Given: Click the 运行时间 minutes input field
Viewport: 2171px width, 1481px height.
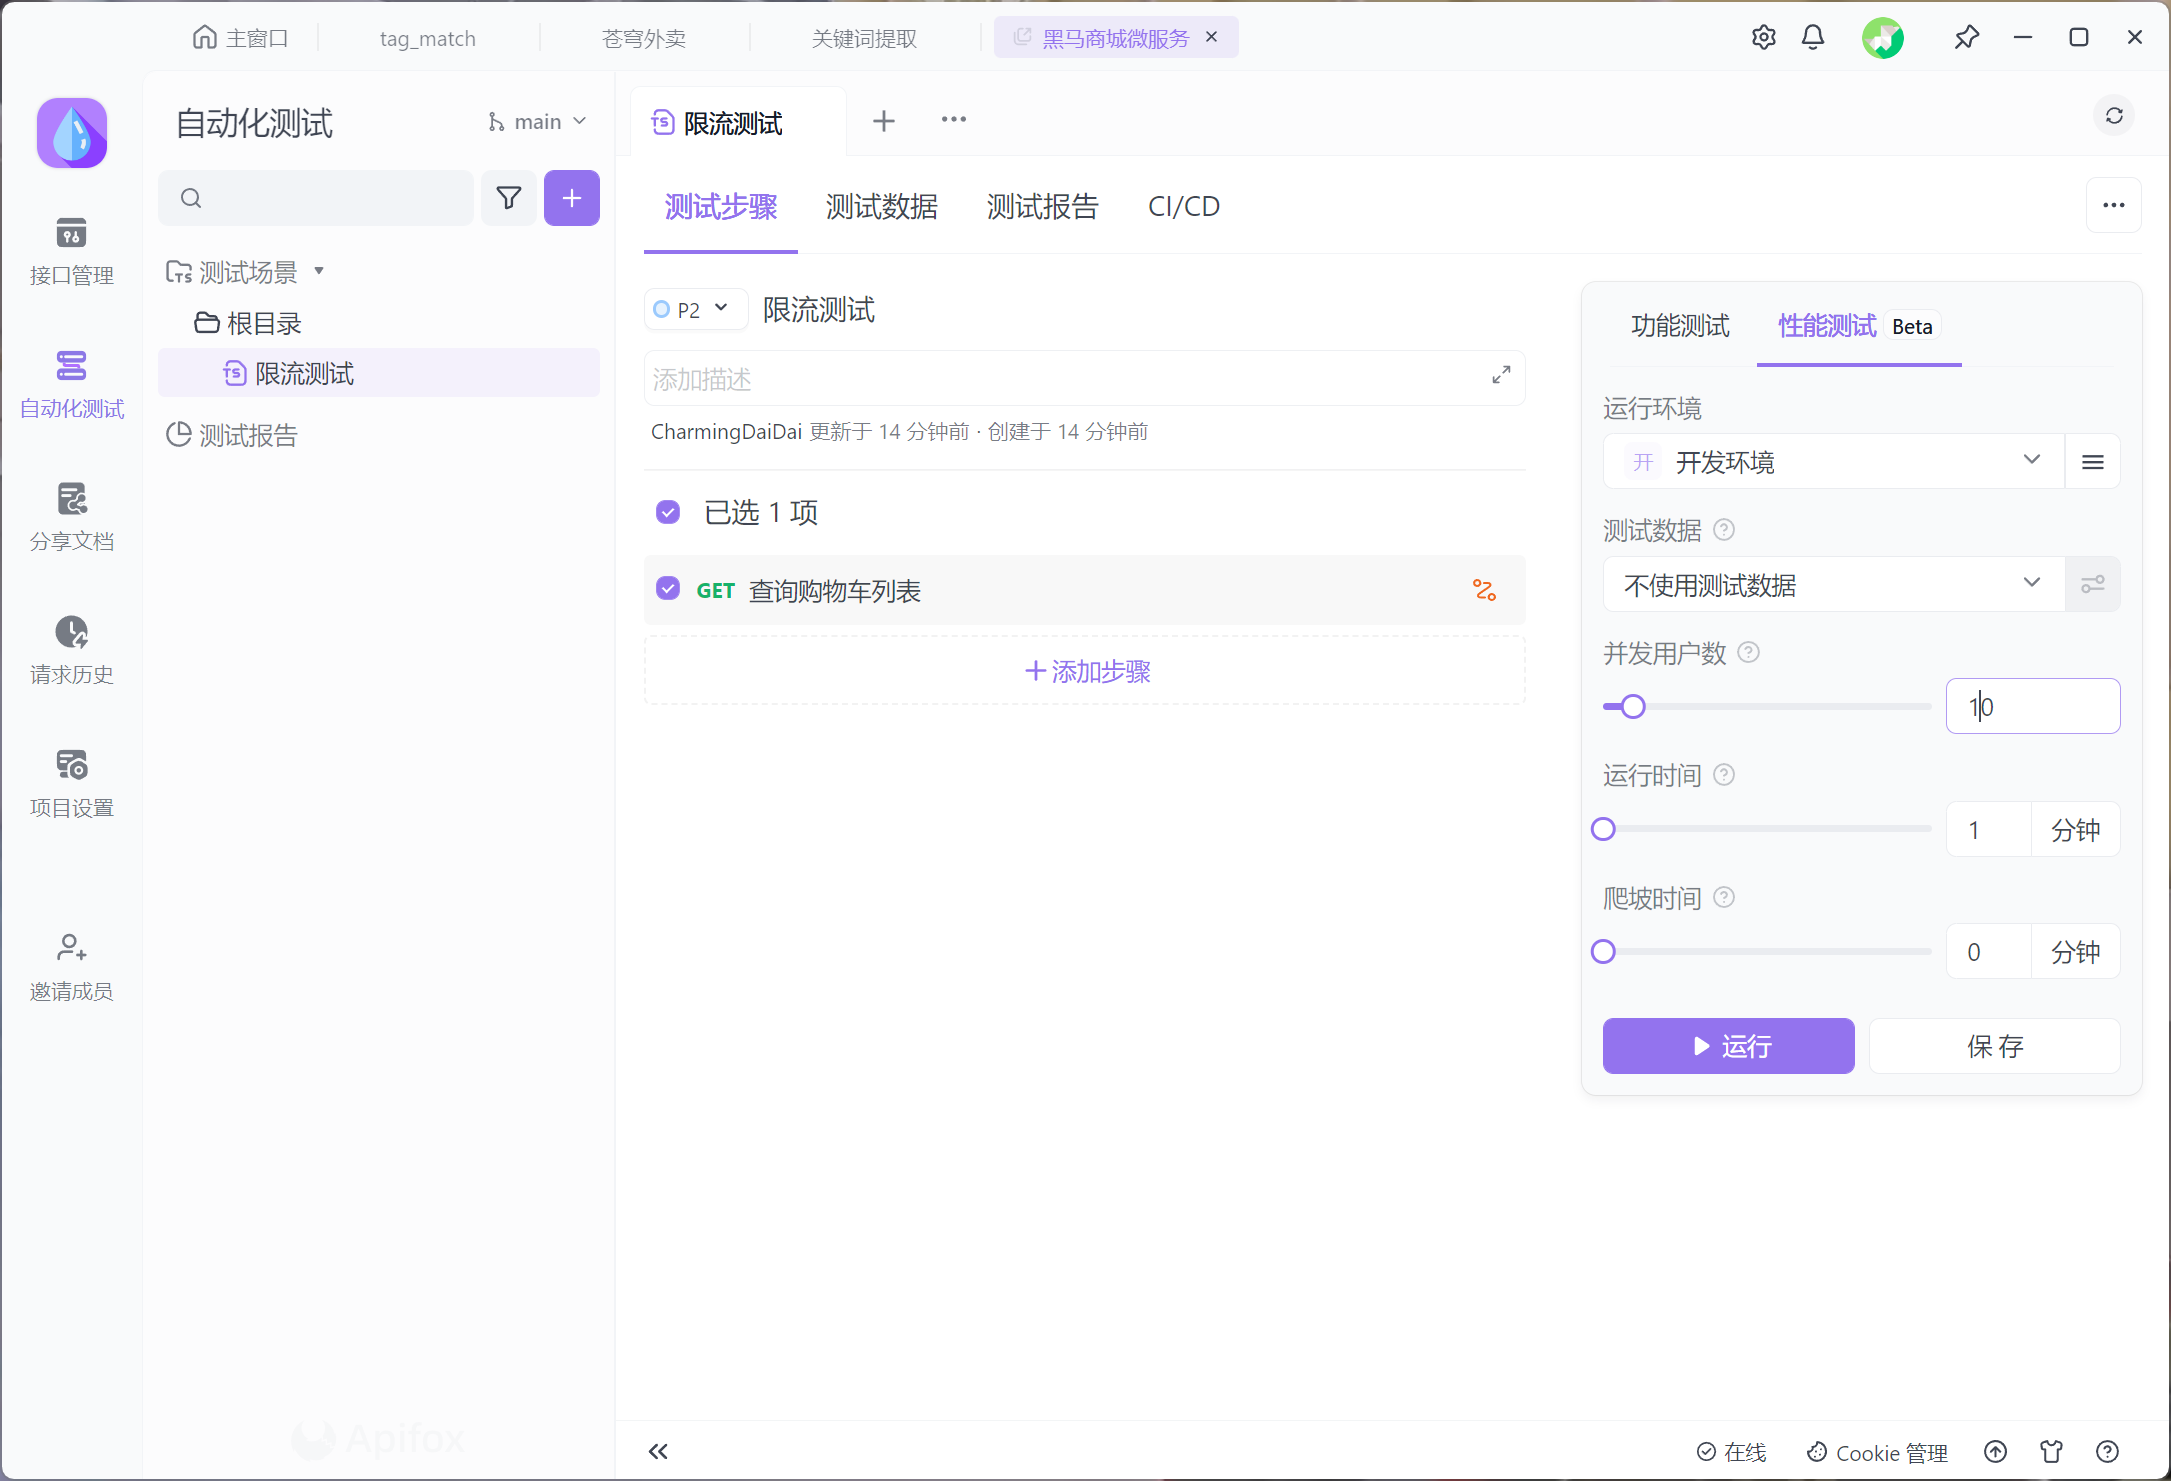Looking at the screenshot, I should click(x=1988, y=830).
